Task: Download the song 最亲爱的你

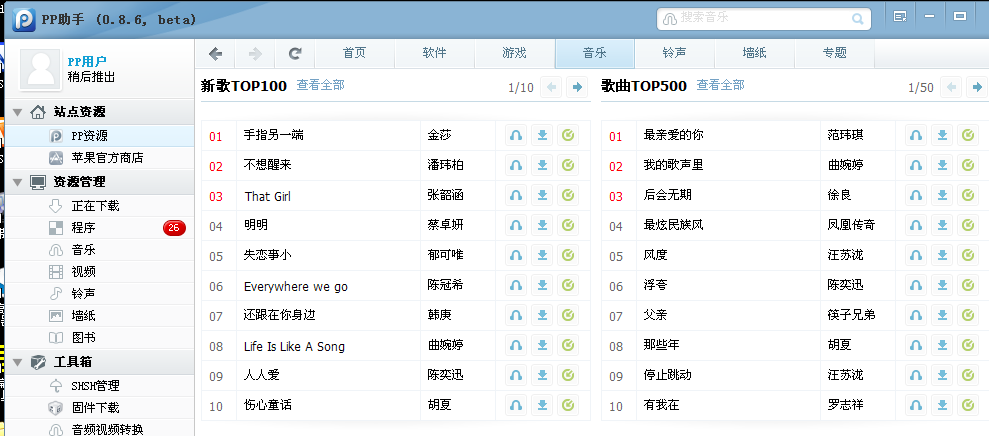Action: (942, 136)
